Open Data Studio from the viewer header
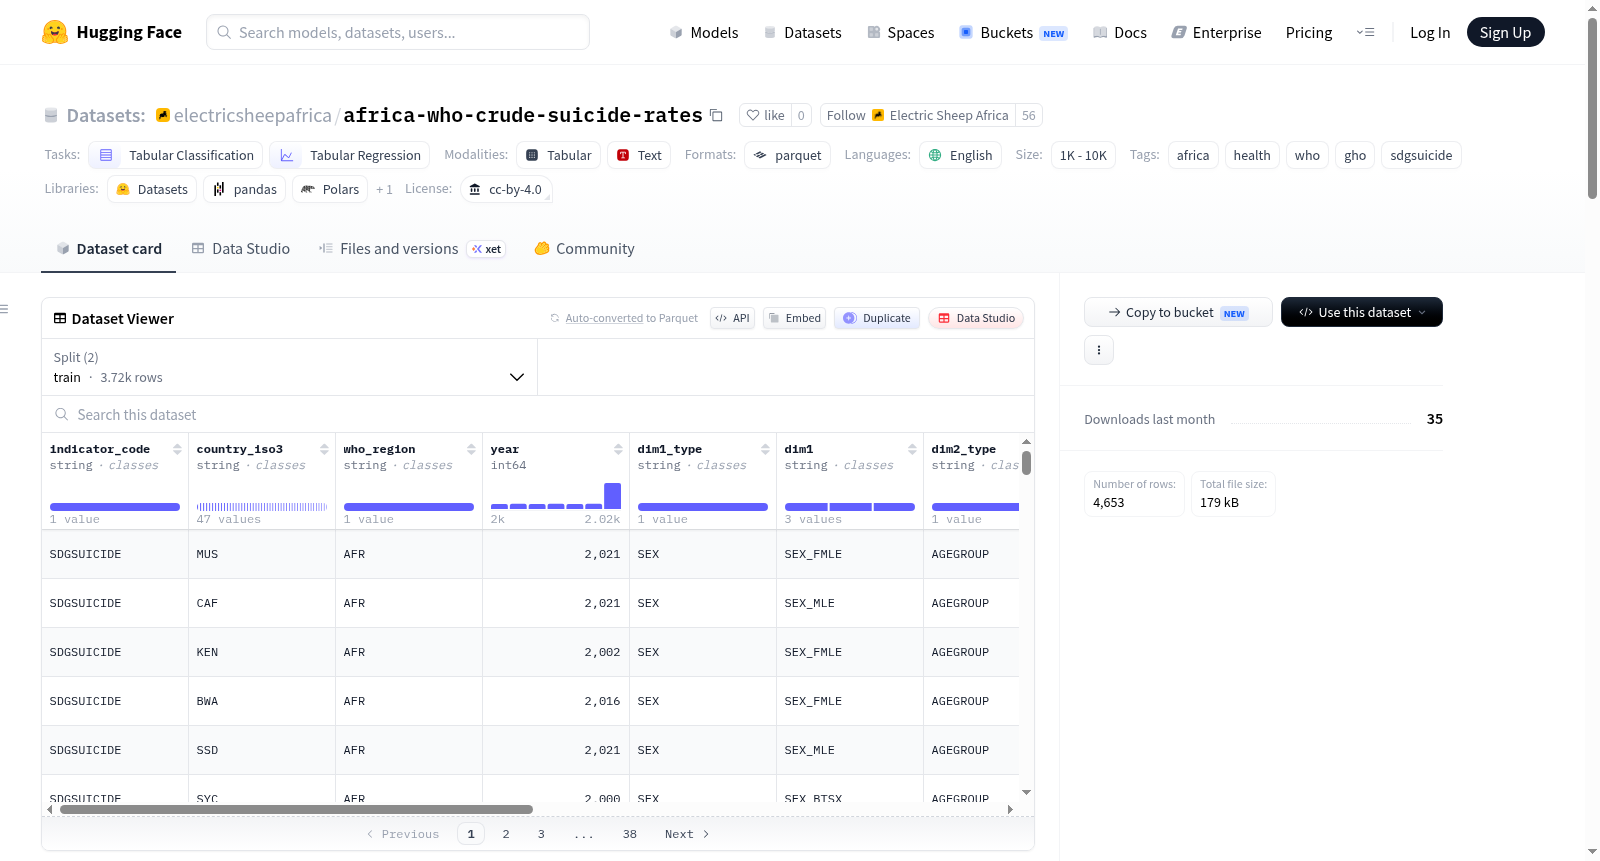Image resolution: width=1600 pixels, height=861 pixels. pos(976,318)
